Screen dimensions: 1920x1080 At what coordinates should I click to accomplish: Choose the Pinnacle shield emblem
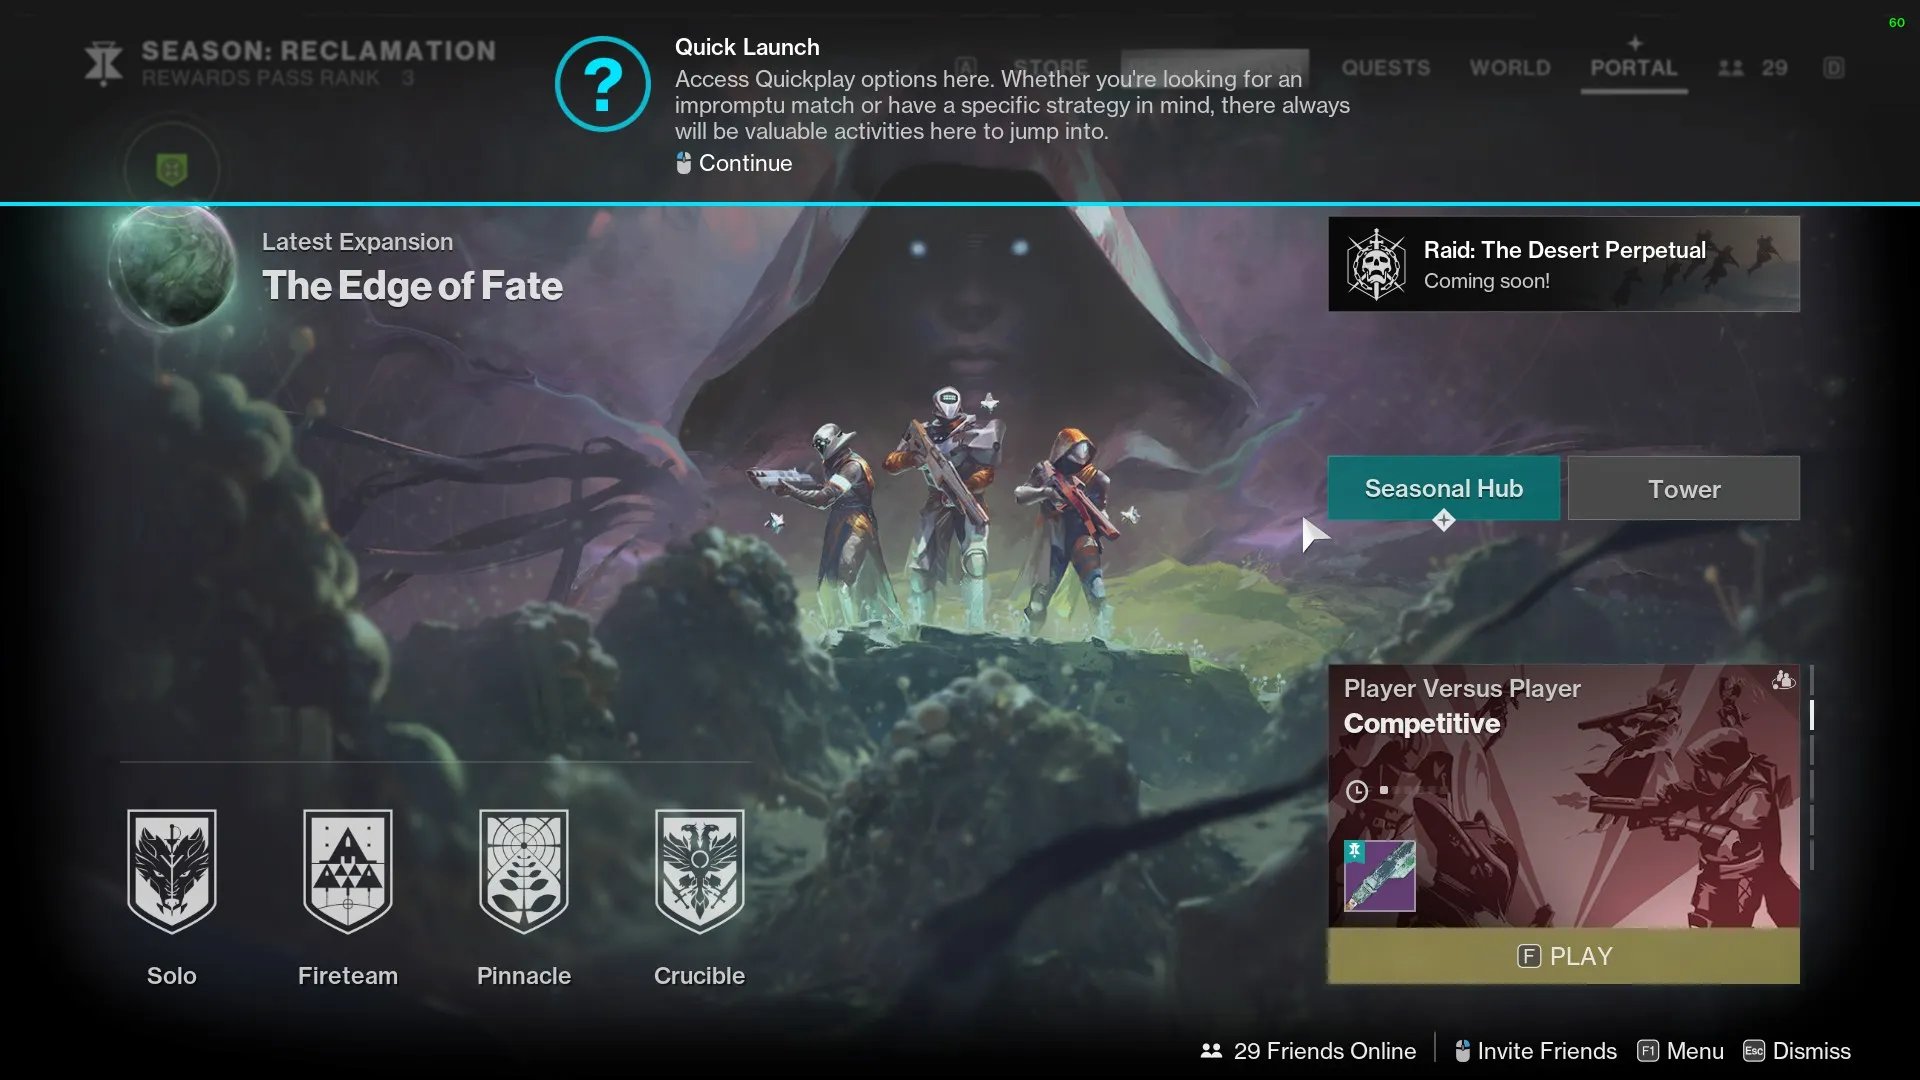point(524,870)
